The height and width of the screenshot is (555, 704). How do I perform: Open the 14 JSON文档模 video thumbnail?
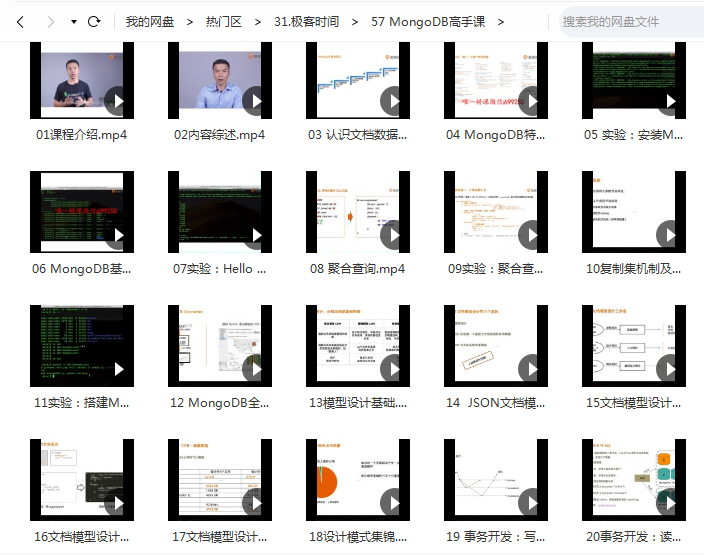coord(496,346)
